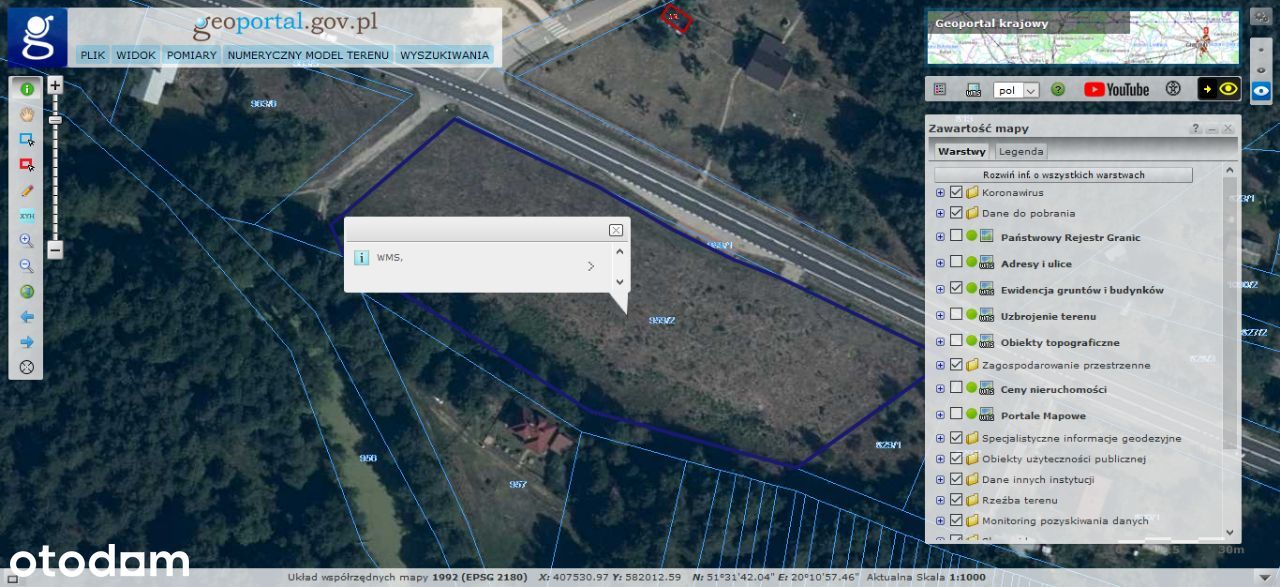This screenshot has width=1280, height=587.
Task: Activate the hand pan tool
Action: pos(27,114)
